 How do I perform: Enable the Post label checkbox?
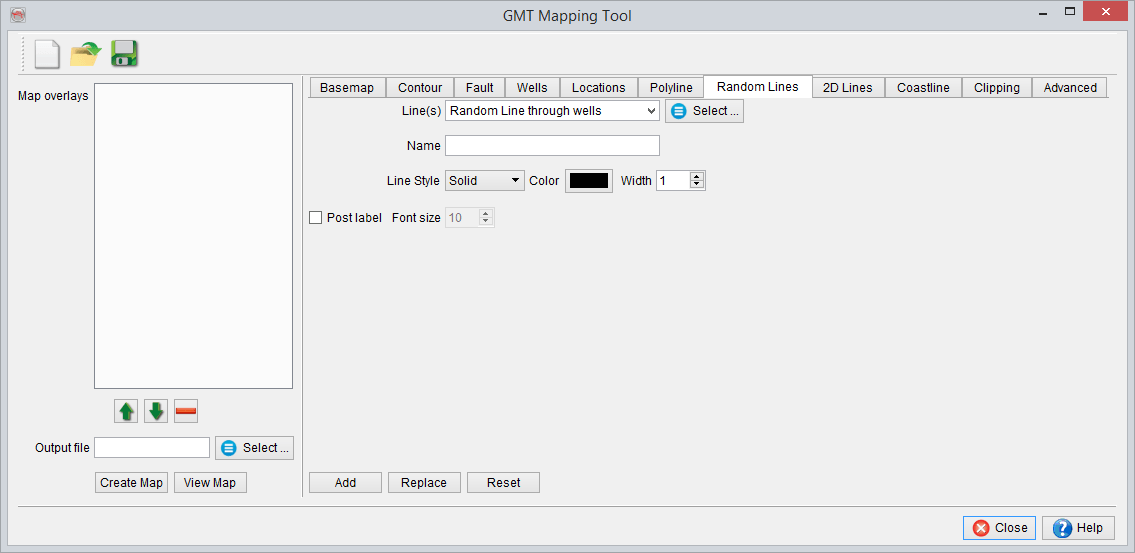316,217
